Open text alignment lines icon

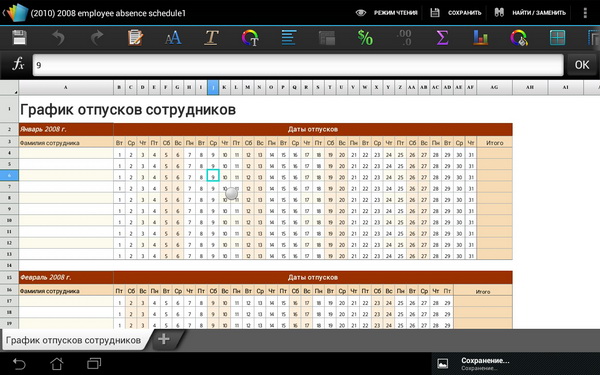pos(289,38)
